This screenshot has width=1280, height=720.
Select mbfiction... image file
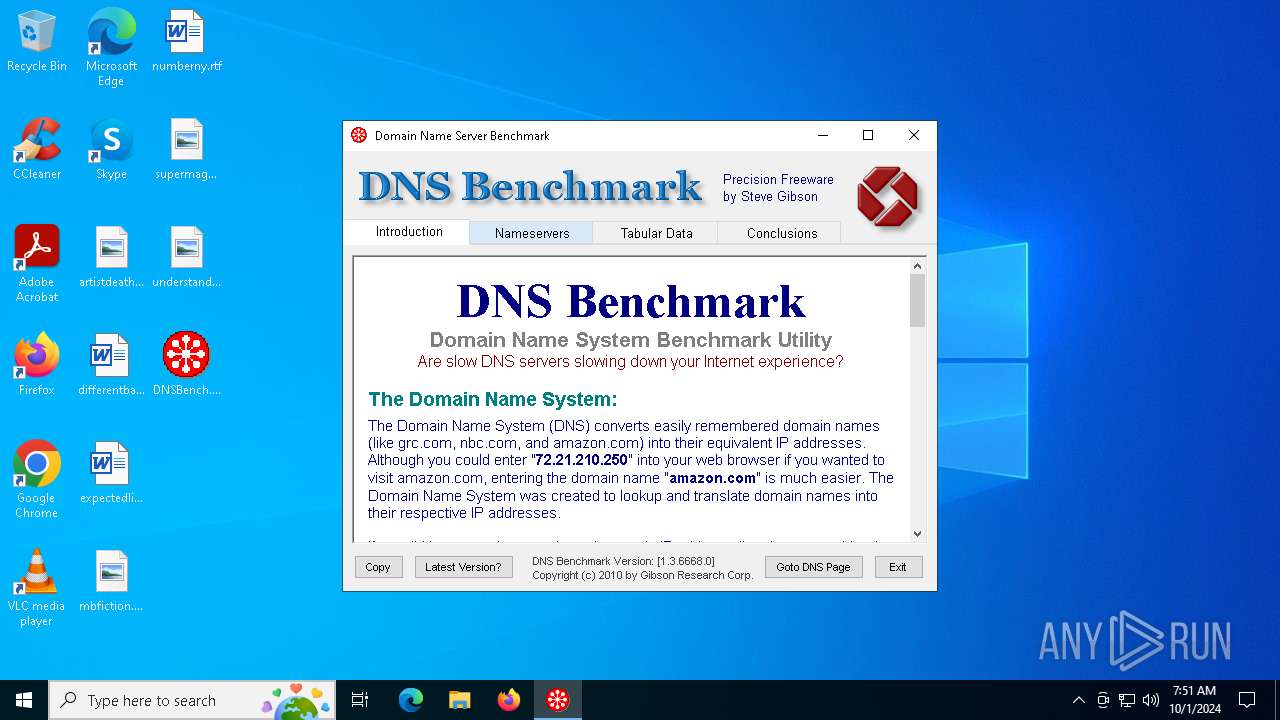click(x=111, y=582)
